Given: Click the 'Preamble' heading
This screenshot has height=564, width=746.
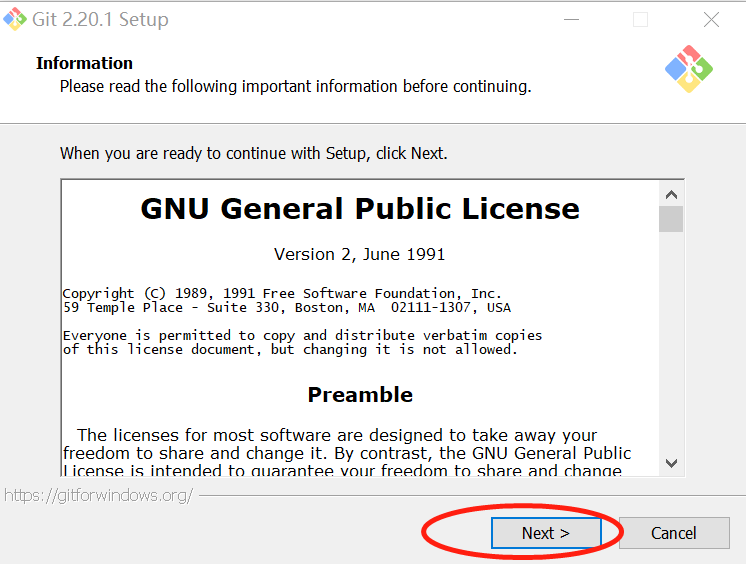Looking at the screenshot, I should coord(360,395).
